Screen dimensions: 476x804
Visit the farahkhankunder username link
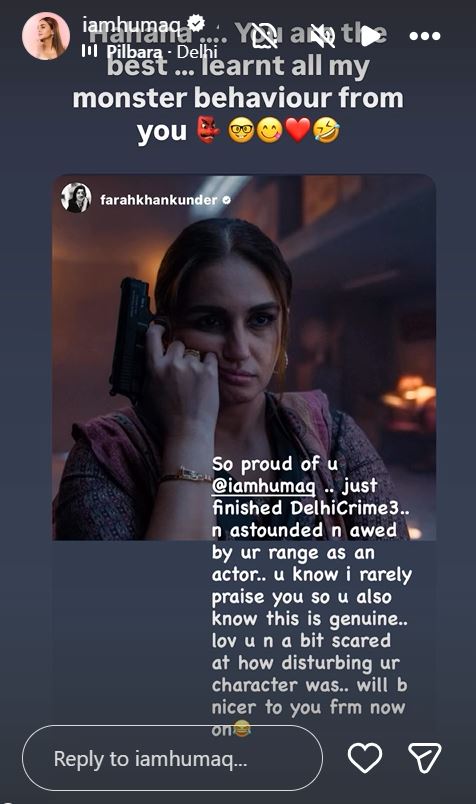tap(158, 199)
